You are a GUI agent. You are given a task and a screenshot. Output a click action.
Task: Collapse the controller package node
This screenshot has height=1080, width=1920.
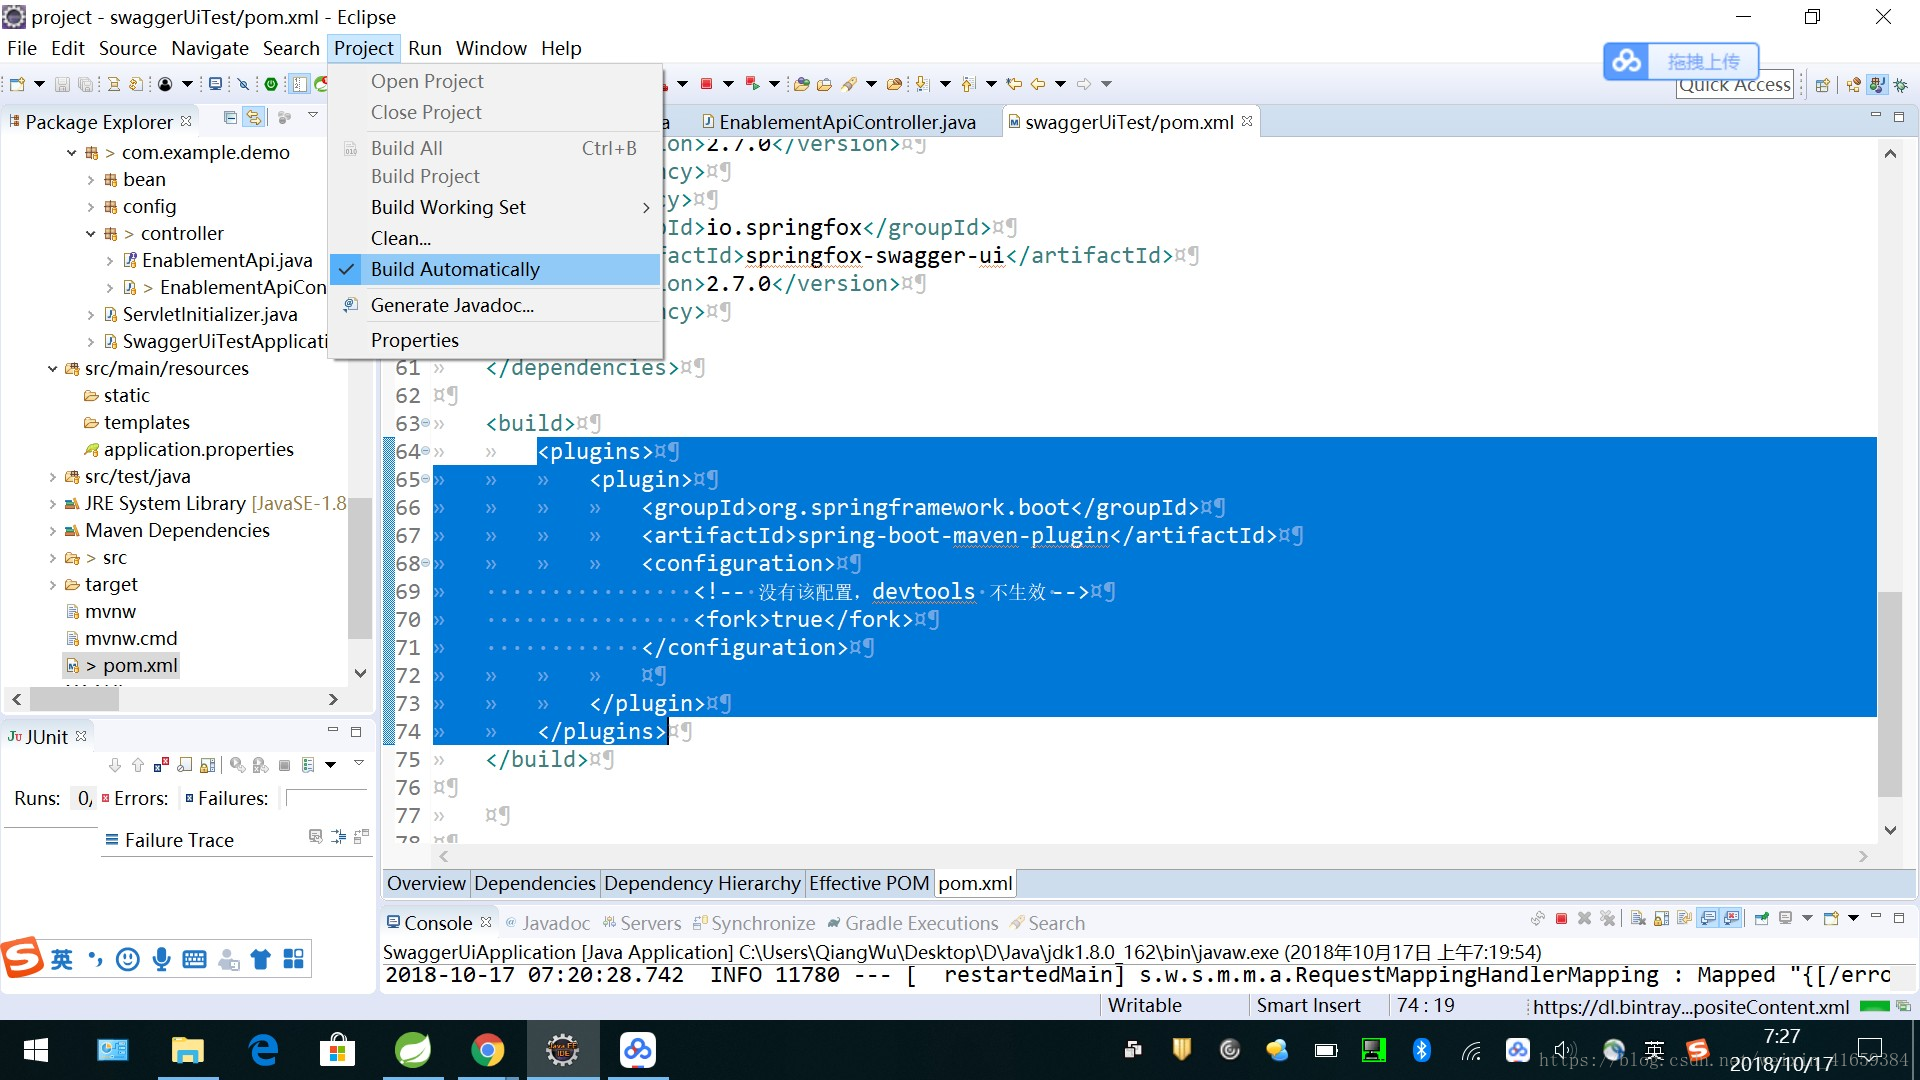(x=90, y=234)
